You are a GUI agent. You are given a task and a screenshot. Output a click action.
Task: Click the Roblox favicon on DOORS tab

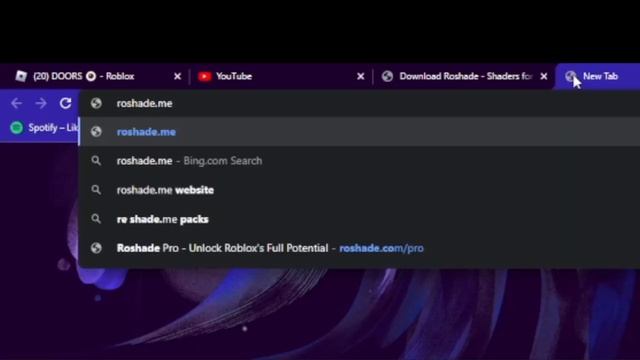(21, 76)
